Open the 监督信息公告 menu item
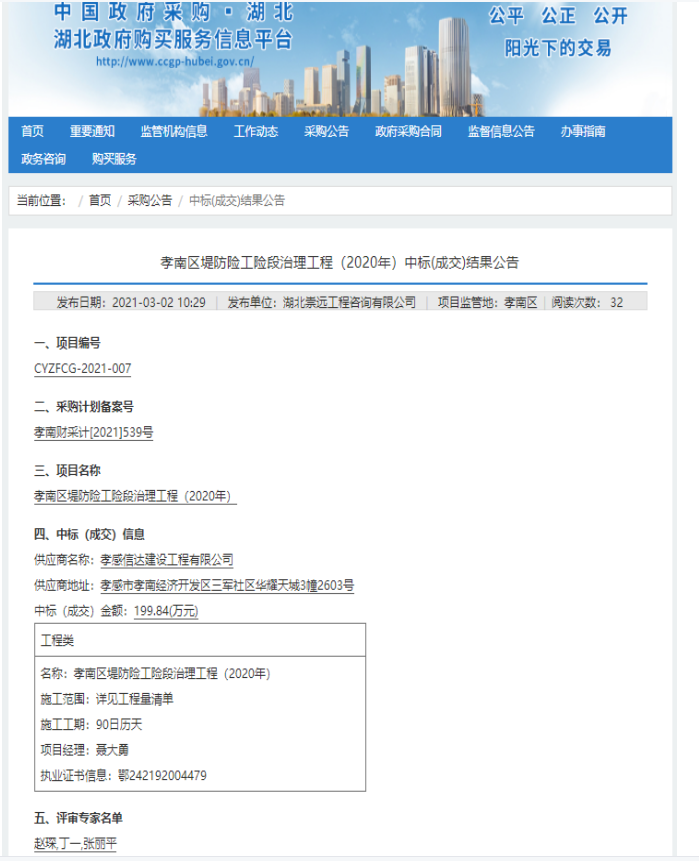 pos(501,131)
